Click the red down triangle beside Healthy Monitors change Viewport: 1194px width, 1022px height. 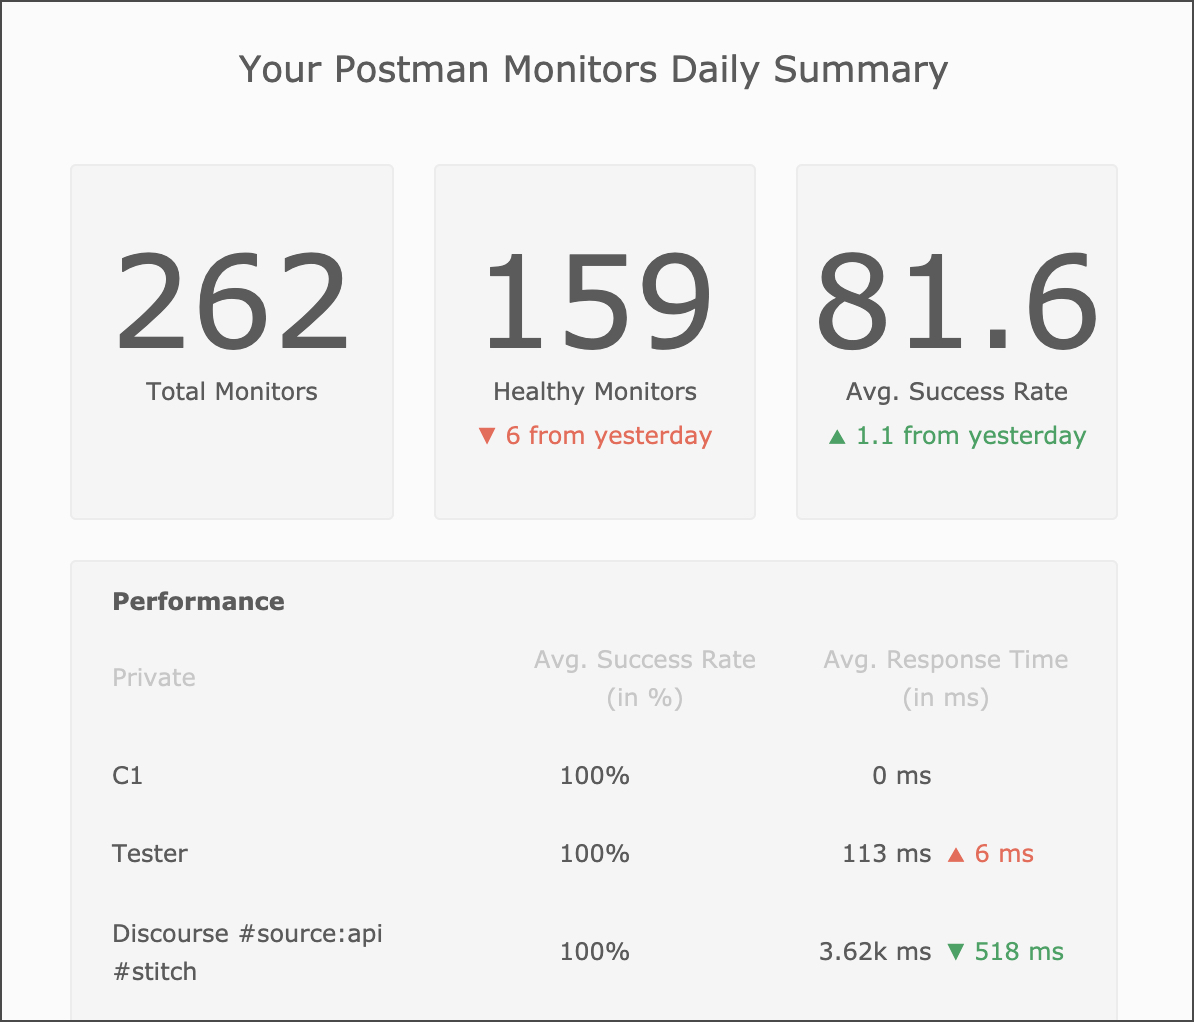[487, 436]
